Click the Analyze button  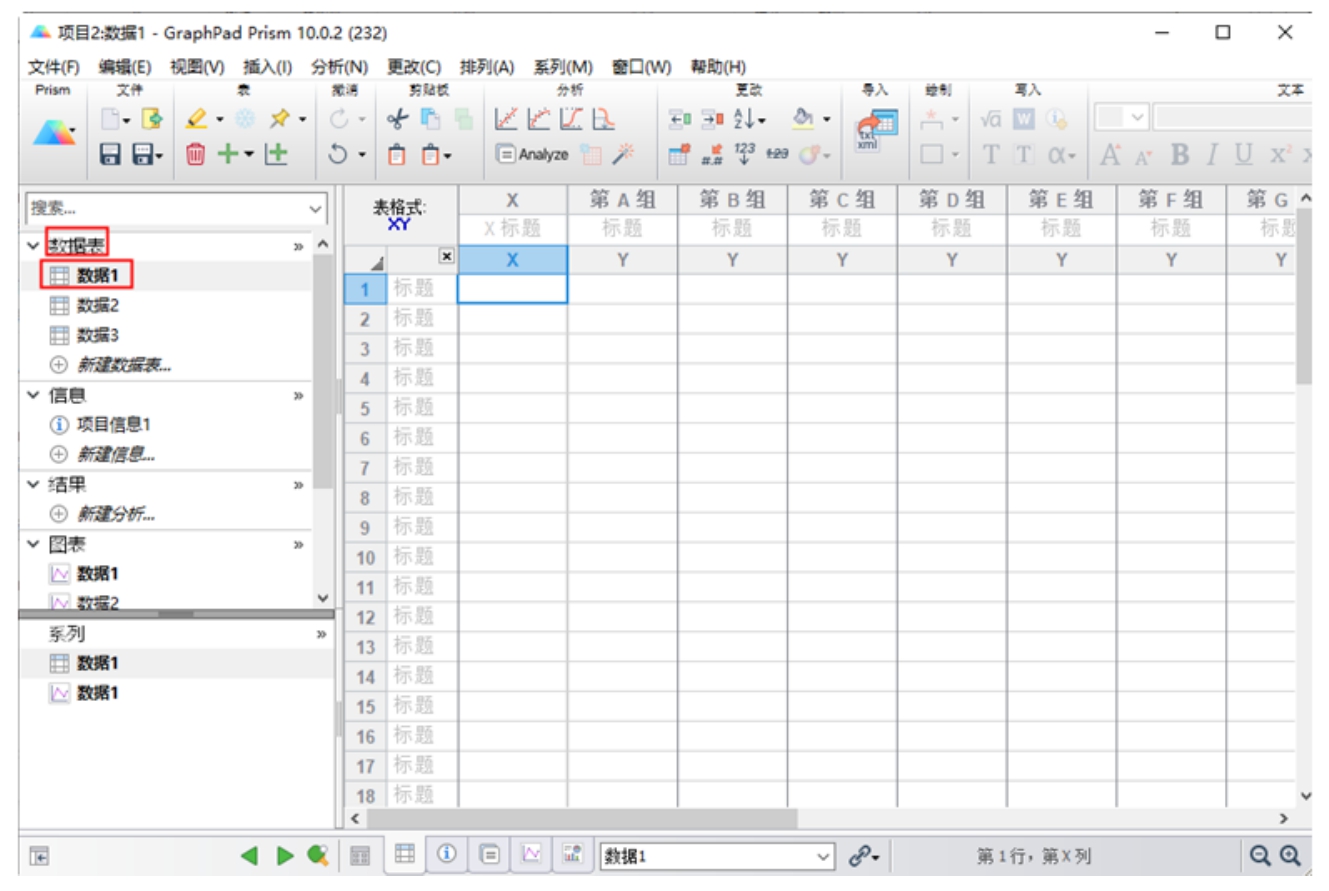[x=533, y=155]
